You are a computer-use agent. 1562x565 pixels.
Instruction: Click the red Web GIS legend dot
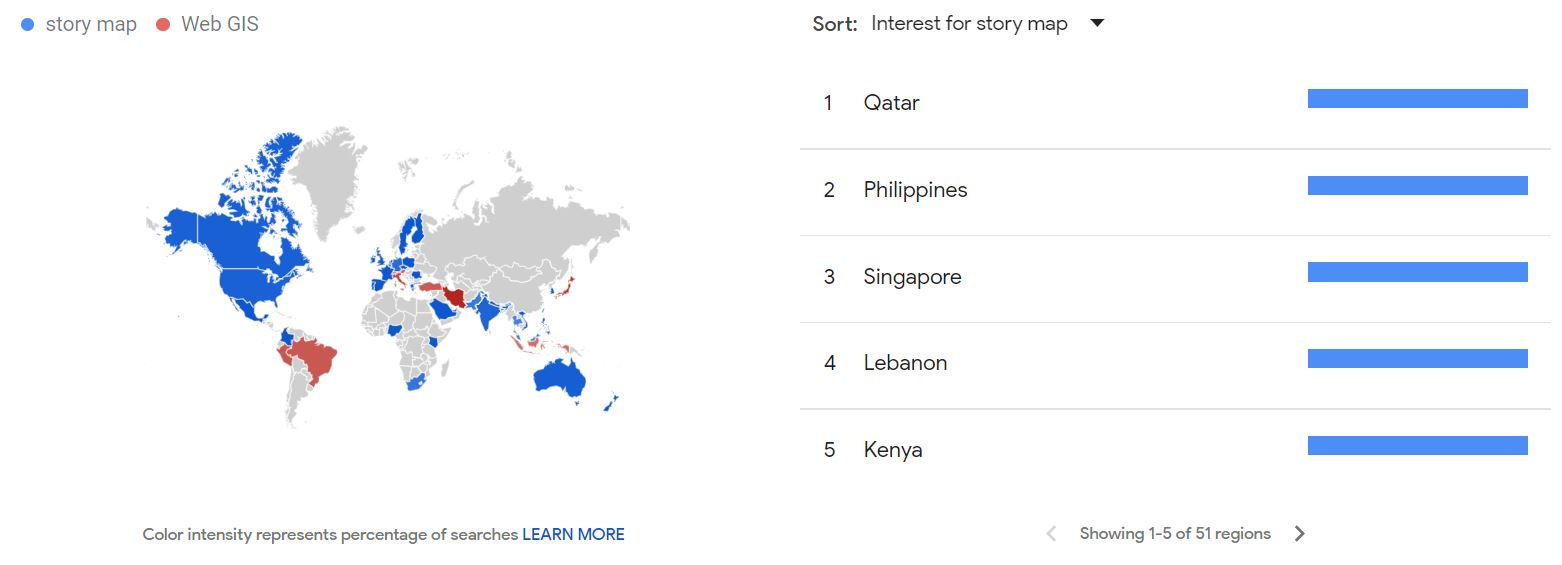[163, 25]
